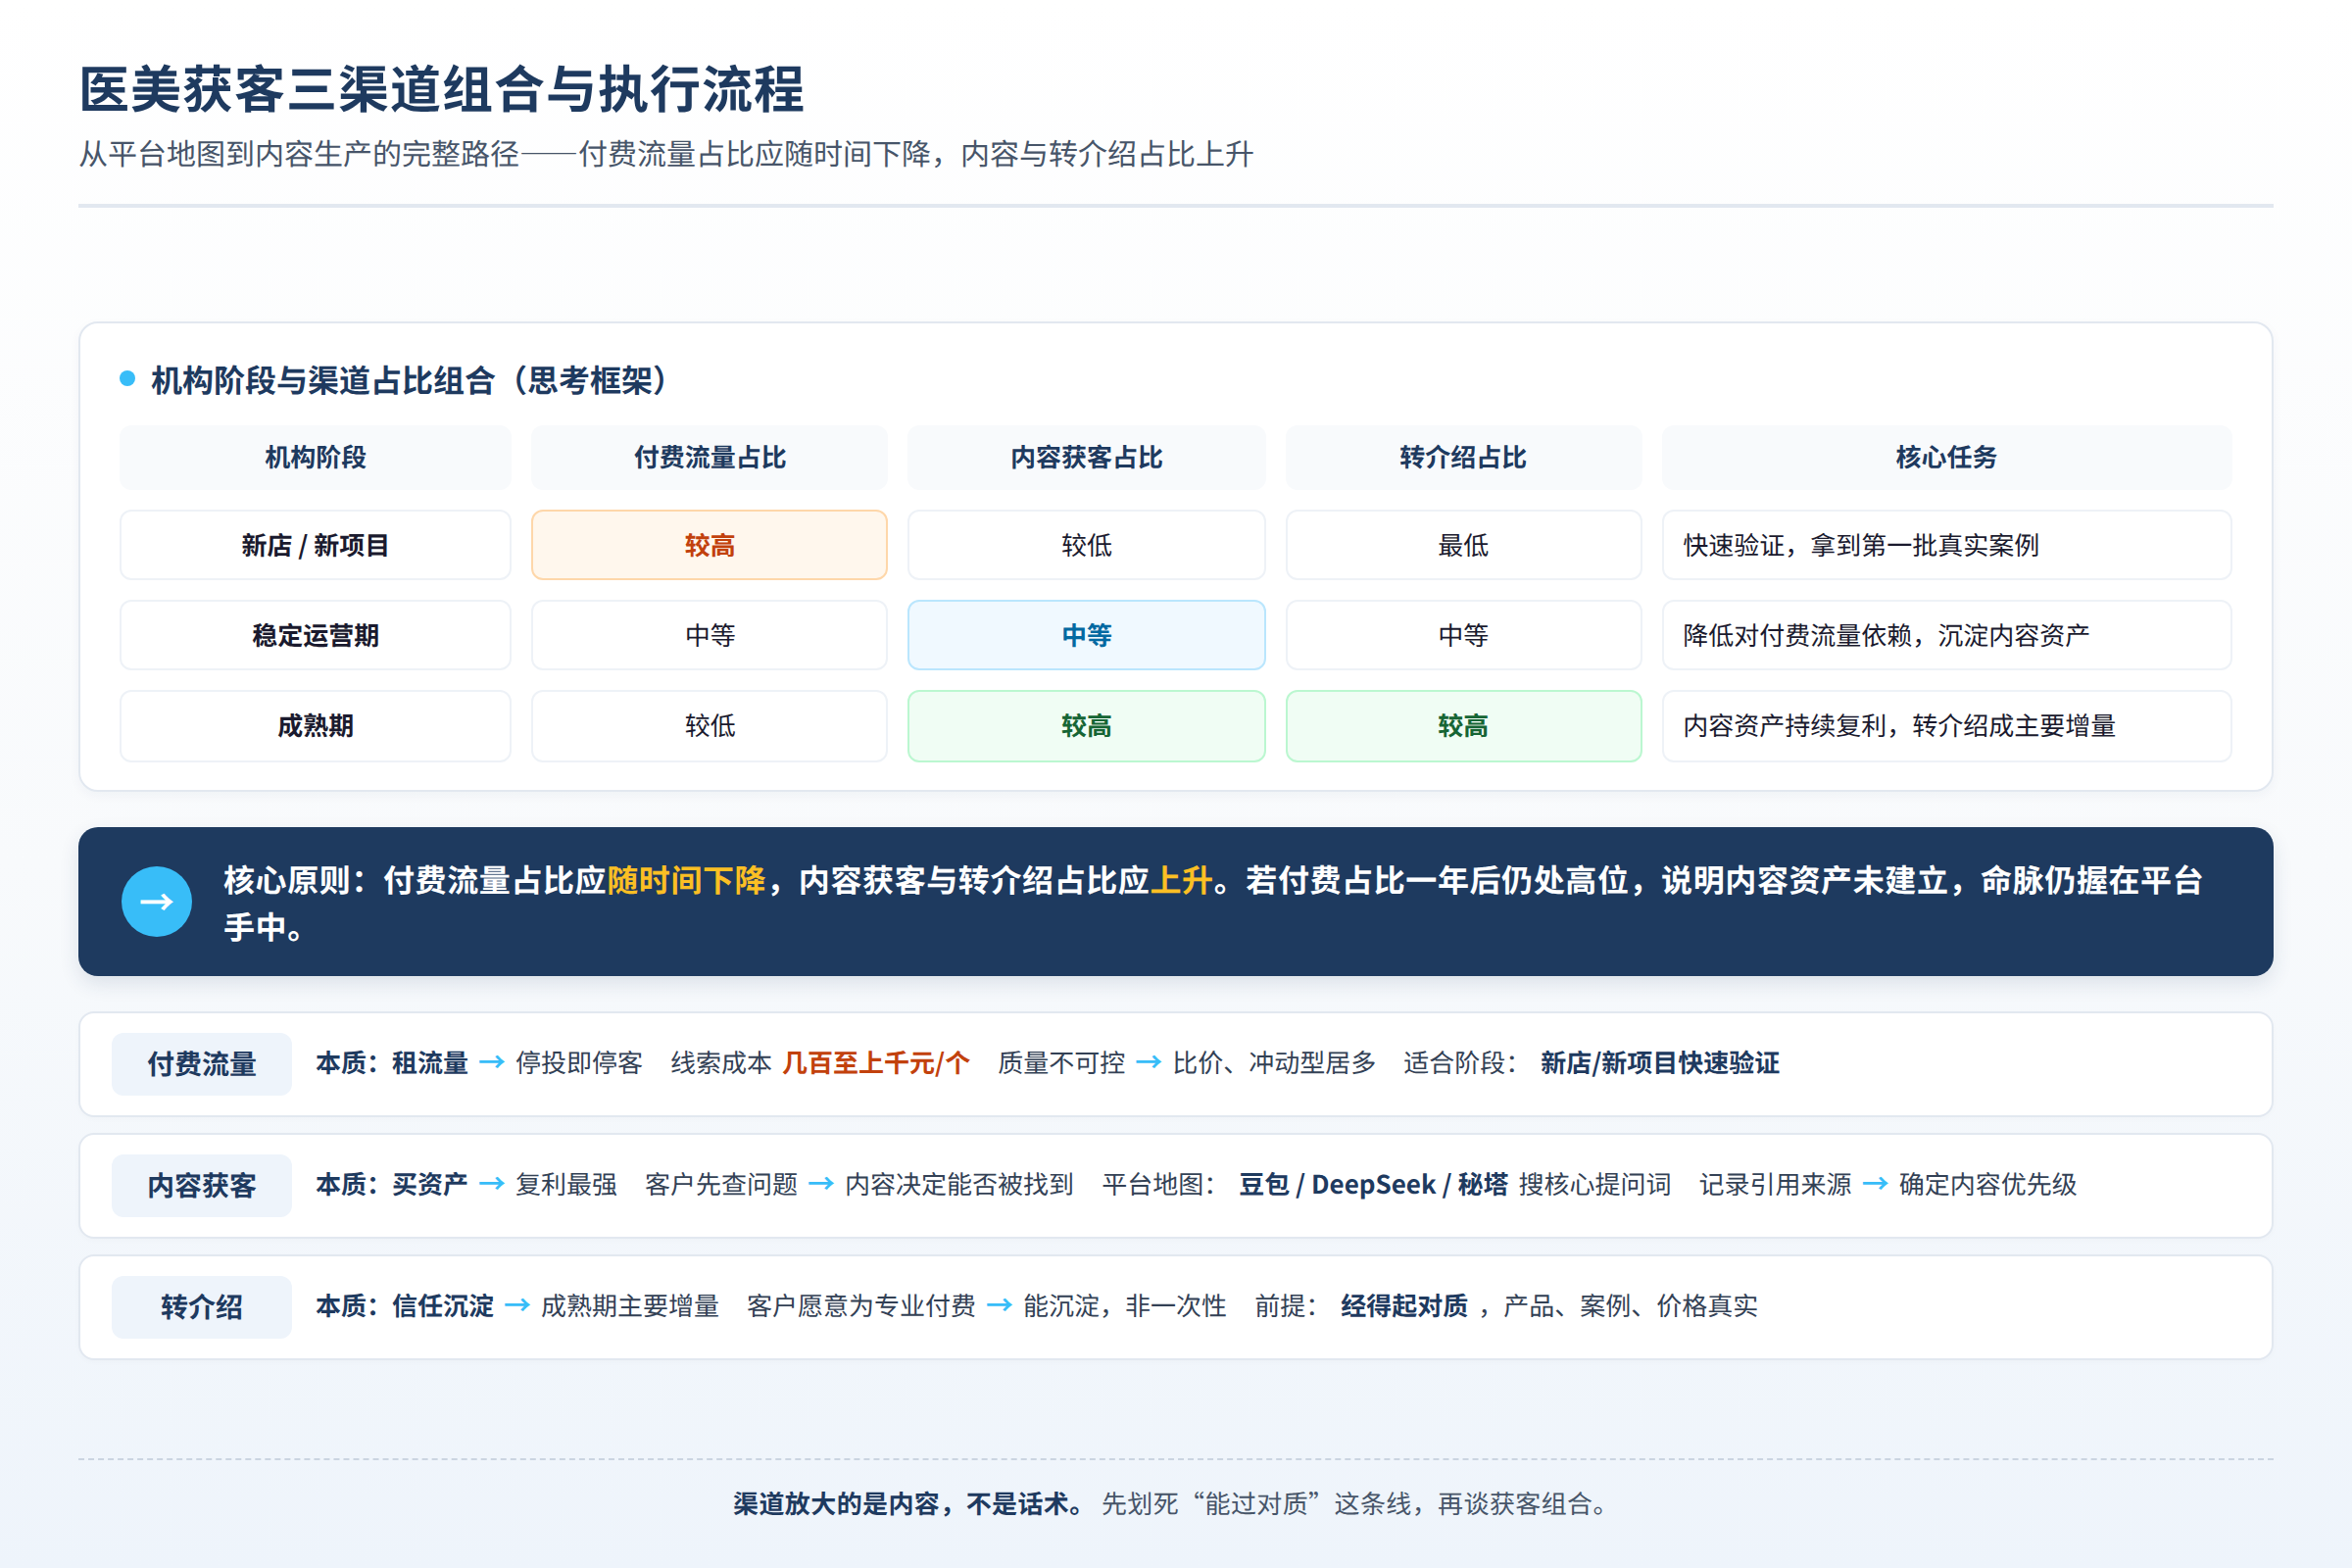Click the blue arrow after 本质：租流量
The height and width of the screenshot is (1568, 2352).
pos(492,1062)
